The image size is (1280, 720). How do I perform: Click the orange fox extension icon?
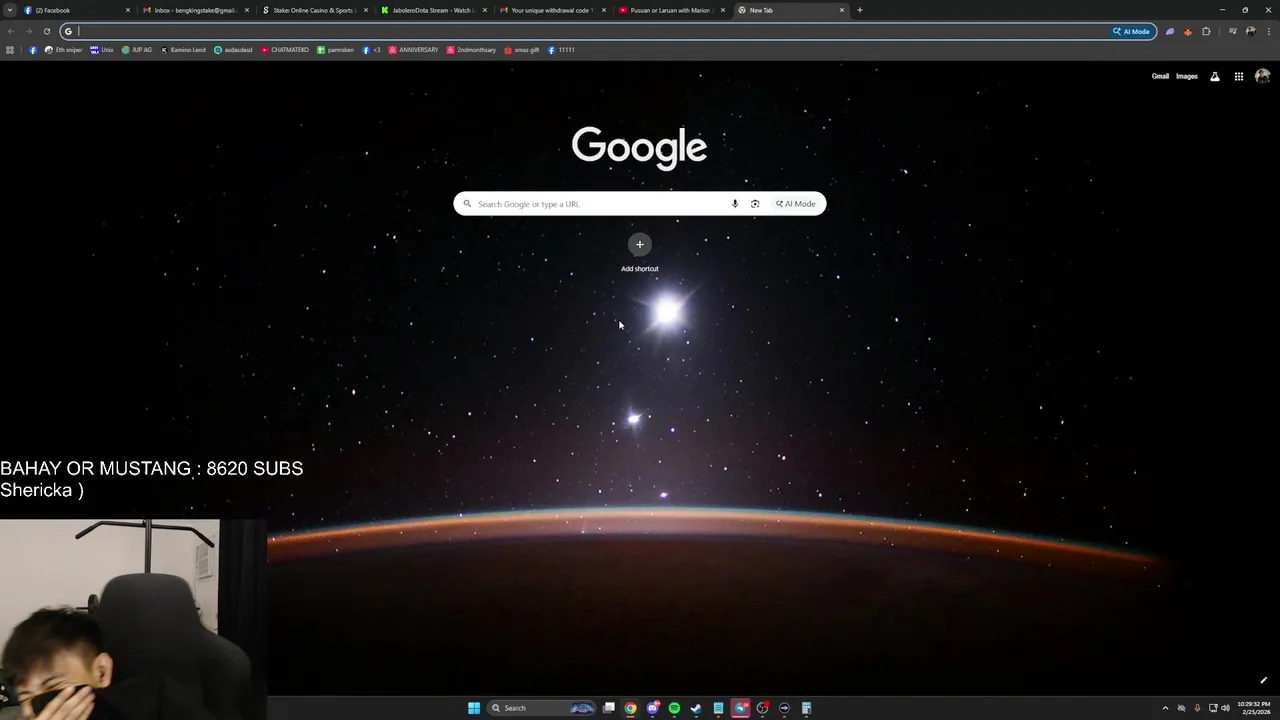click(1188, 31)
